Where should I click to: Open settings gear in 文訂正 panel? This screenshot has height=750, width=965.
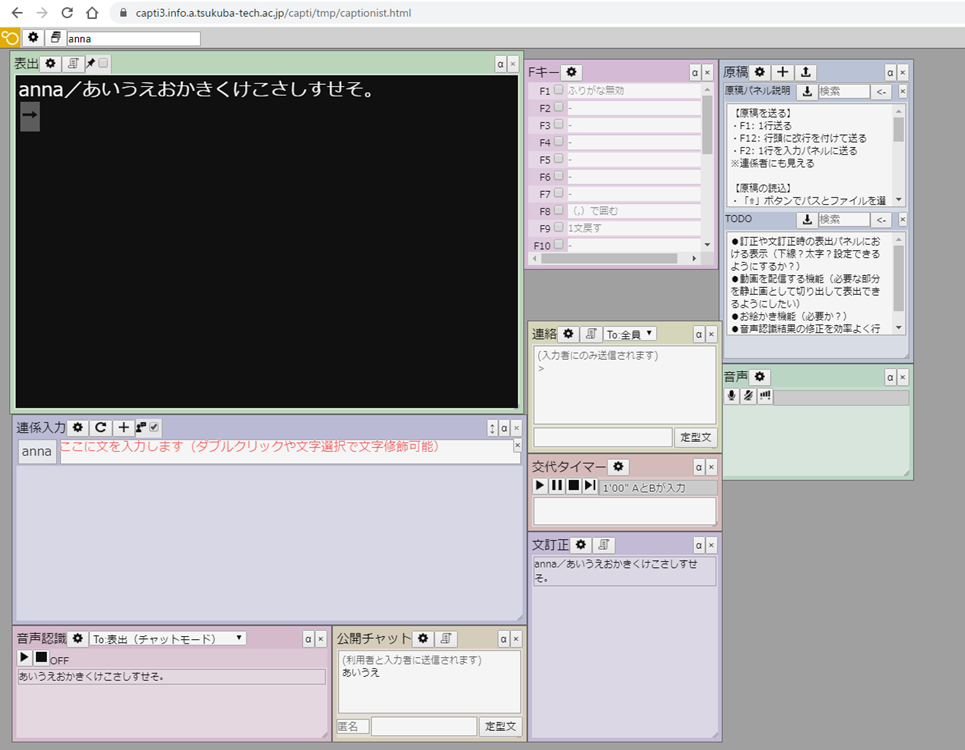(x=580, y=545)
